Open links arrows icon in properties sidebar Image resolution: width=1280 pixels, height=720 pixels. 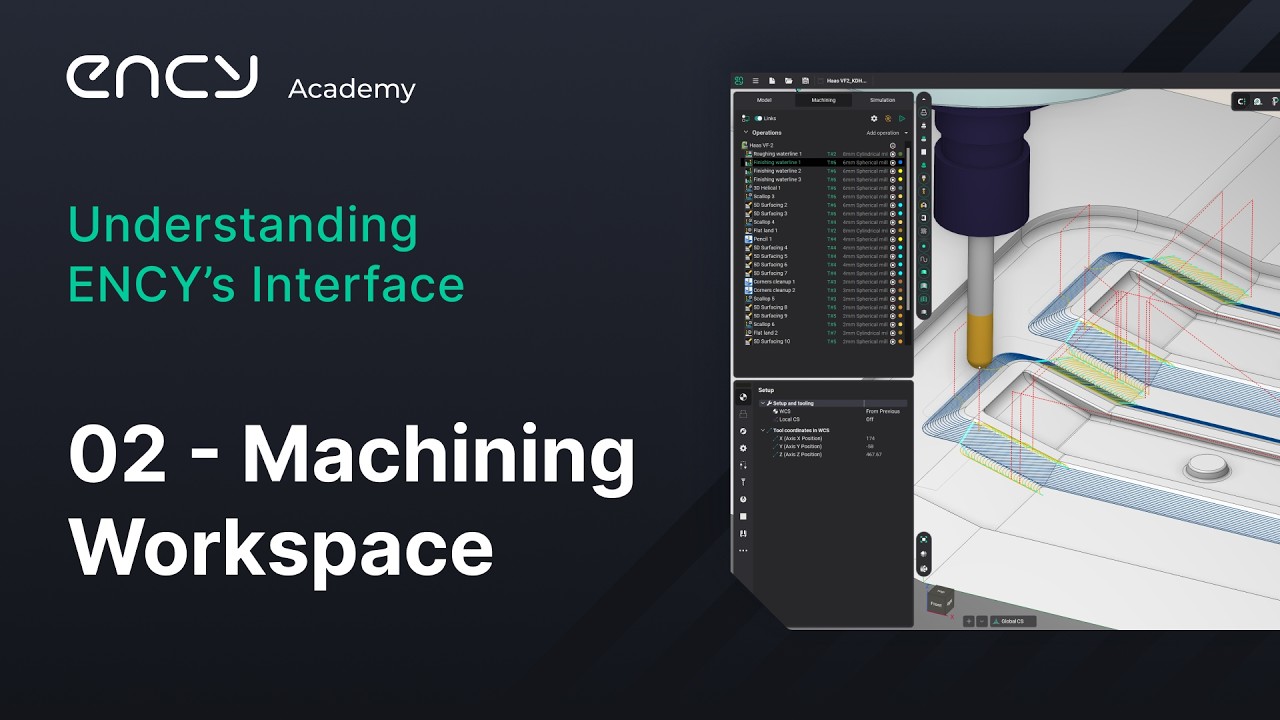[743, 465]
